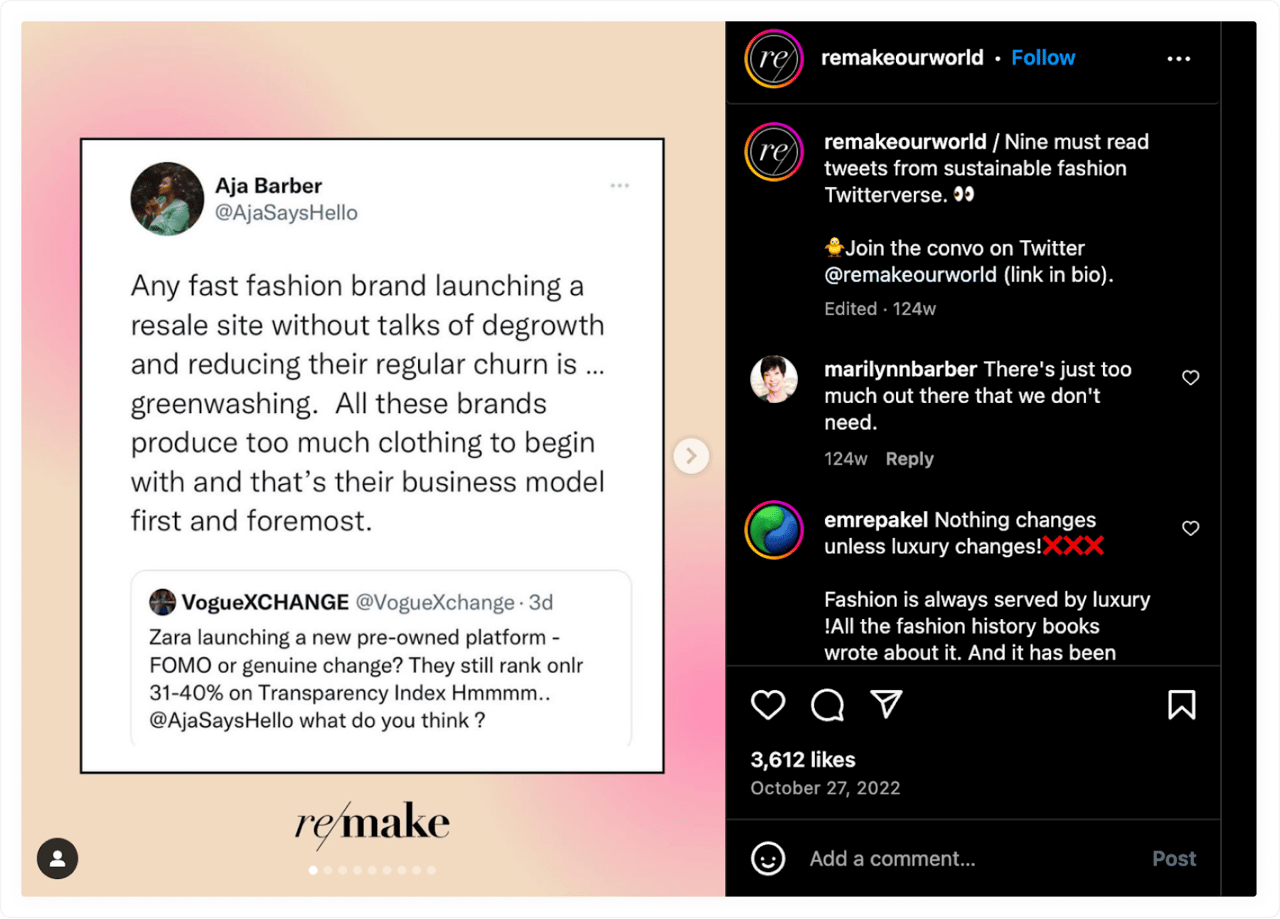Viewport: 1280px width, 919px height.
Task: Like marilynnbarber's comment
Action: 1190,378
